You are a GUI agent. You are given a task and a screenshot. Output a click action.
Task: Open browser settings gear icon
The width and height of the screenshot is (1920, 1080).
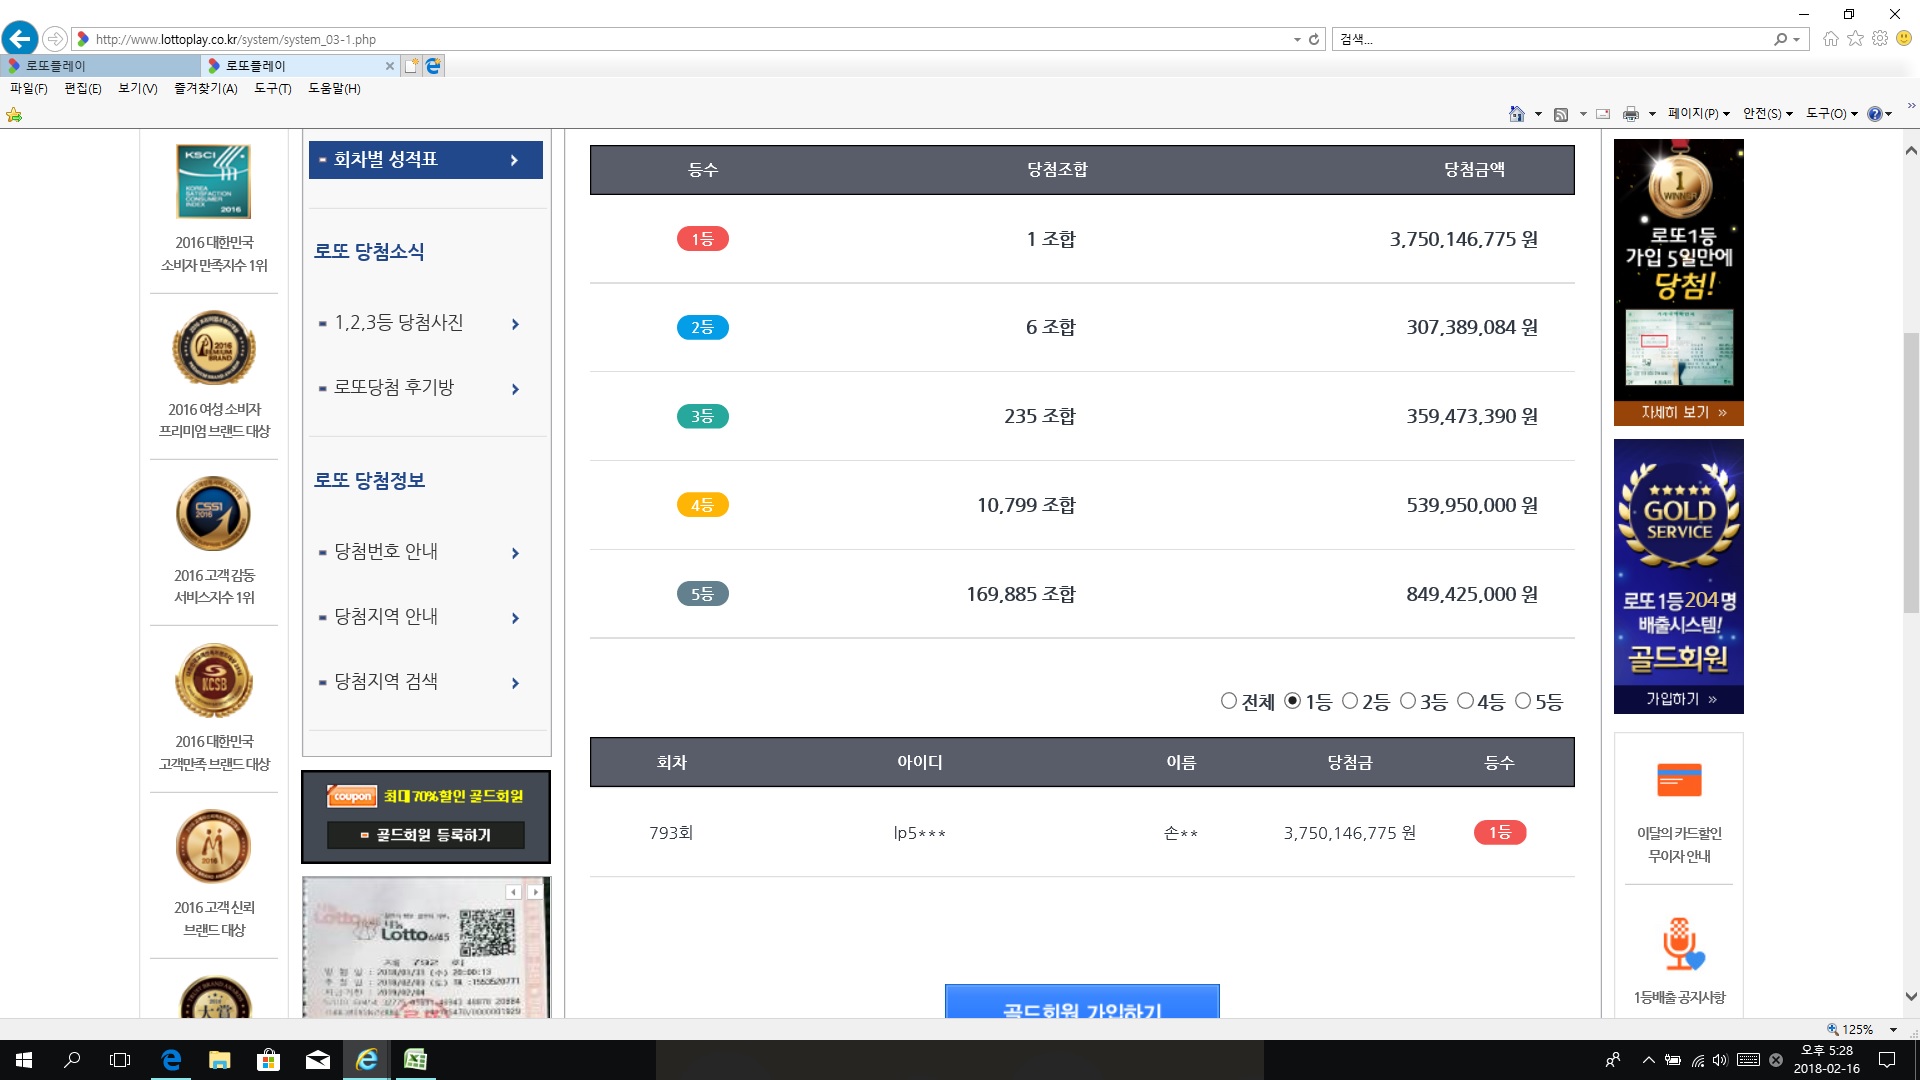coord(1880,39)
